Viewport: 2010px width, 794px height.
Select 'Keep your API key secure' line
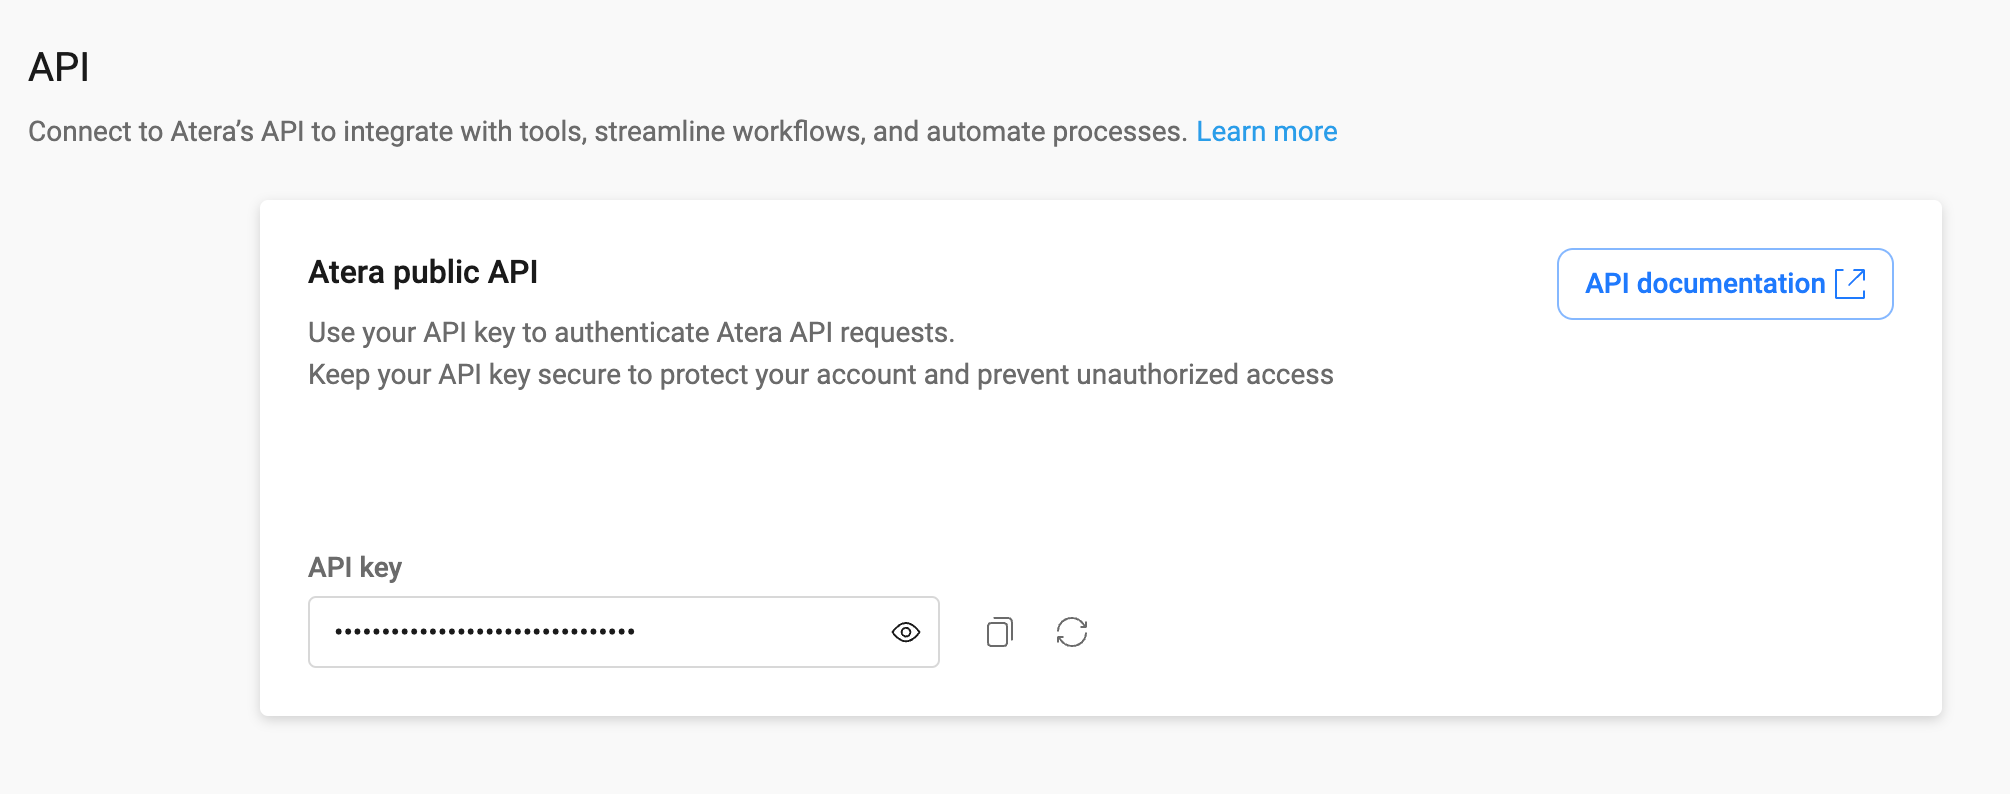pyautogui.click(x=820, y=375)
